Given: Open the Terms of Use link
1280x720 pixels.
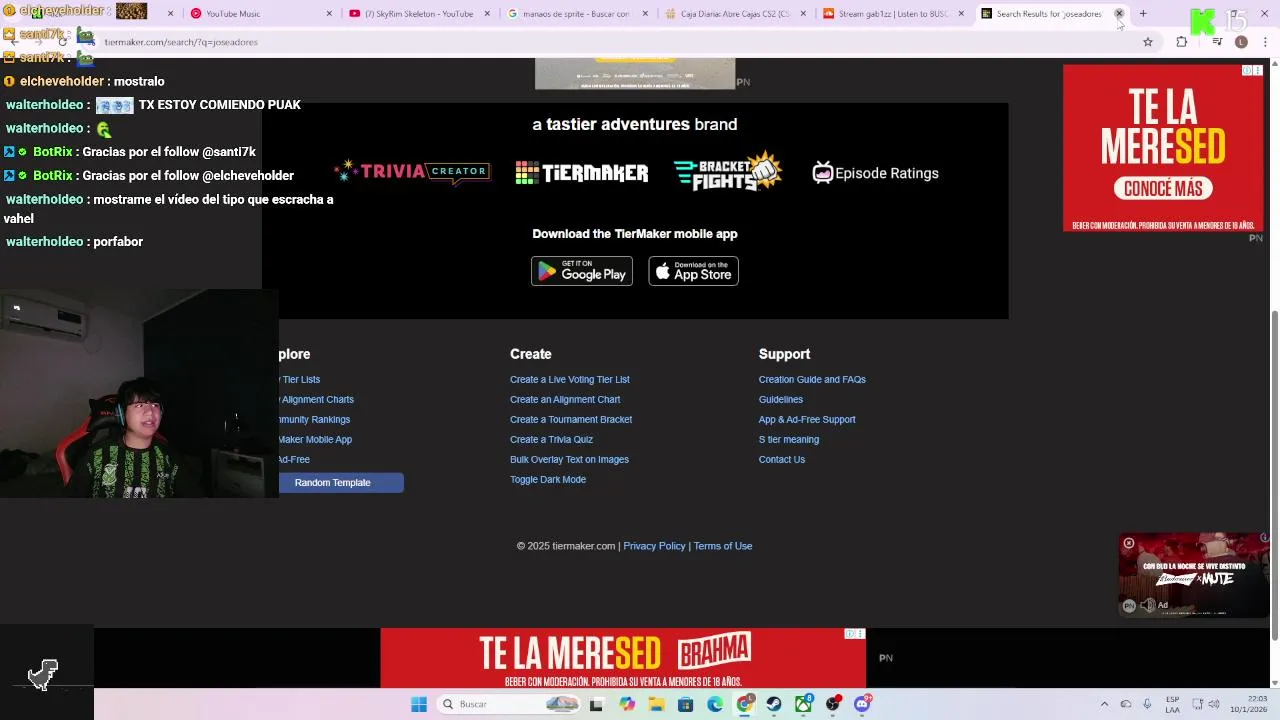Looking at the screenshot, I should coord(723,546).
